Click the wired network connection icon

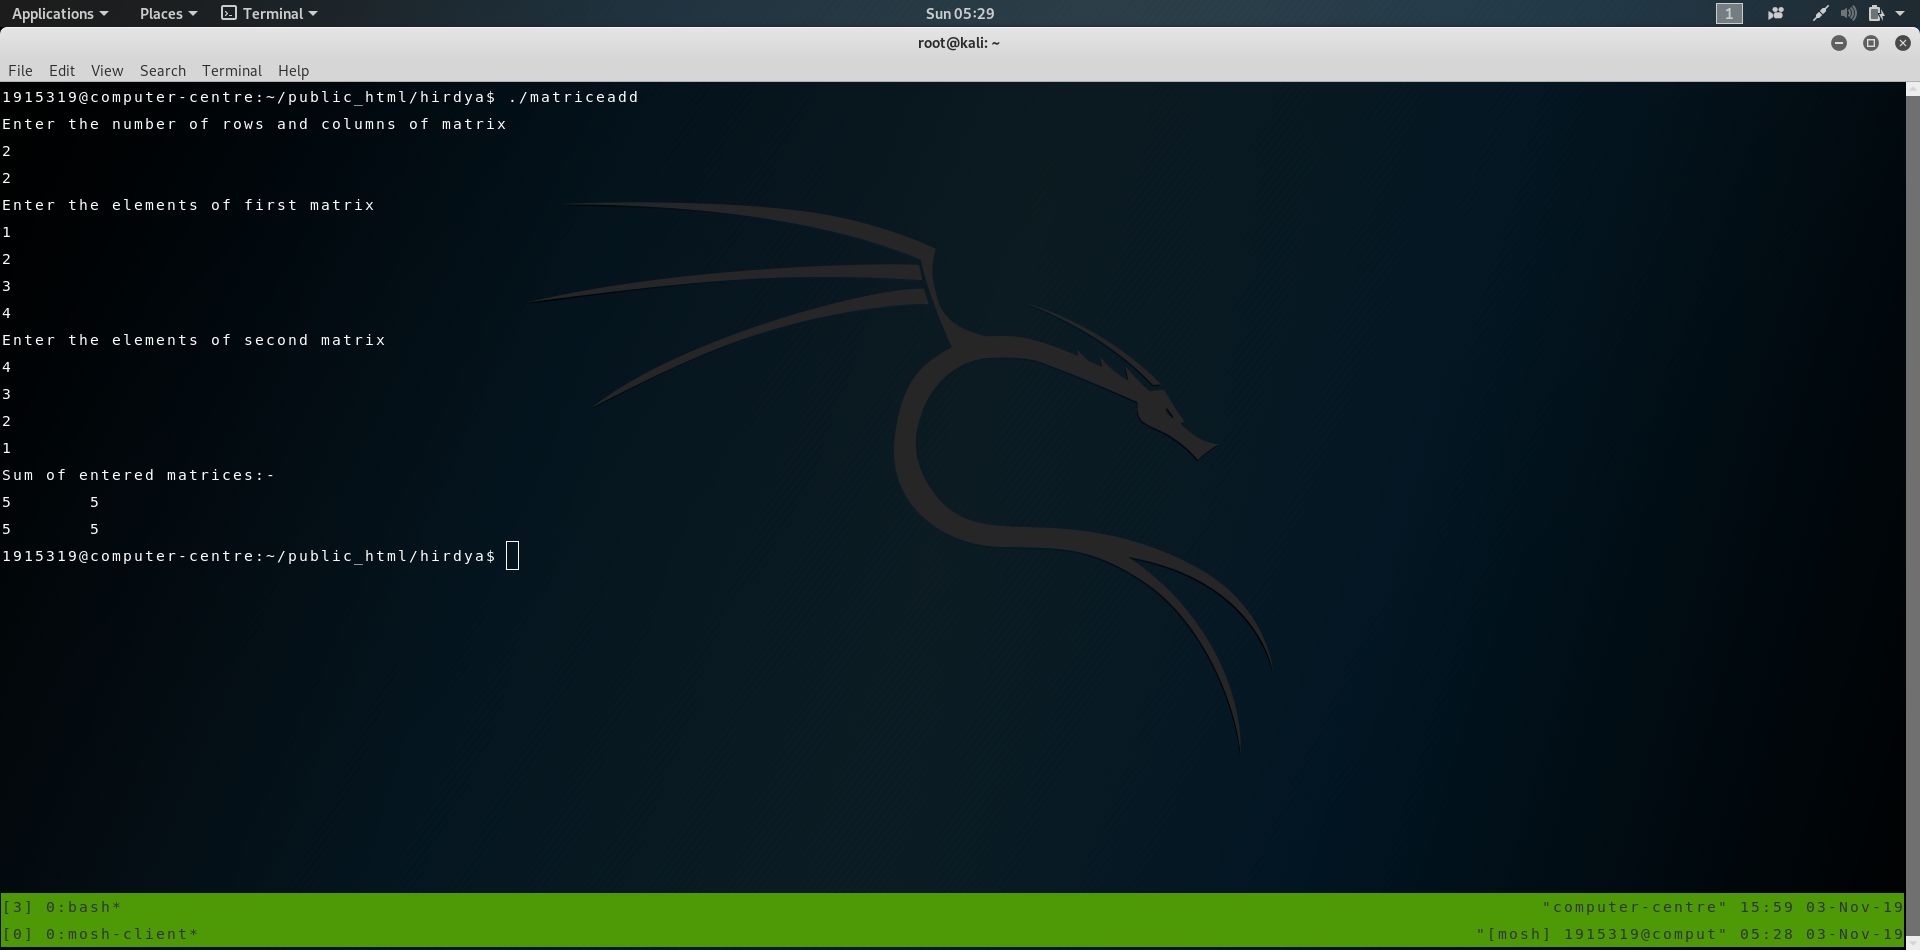pos(1821,13)
